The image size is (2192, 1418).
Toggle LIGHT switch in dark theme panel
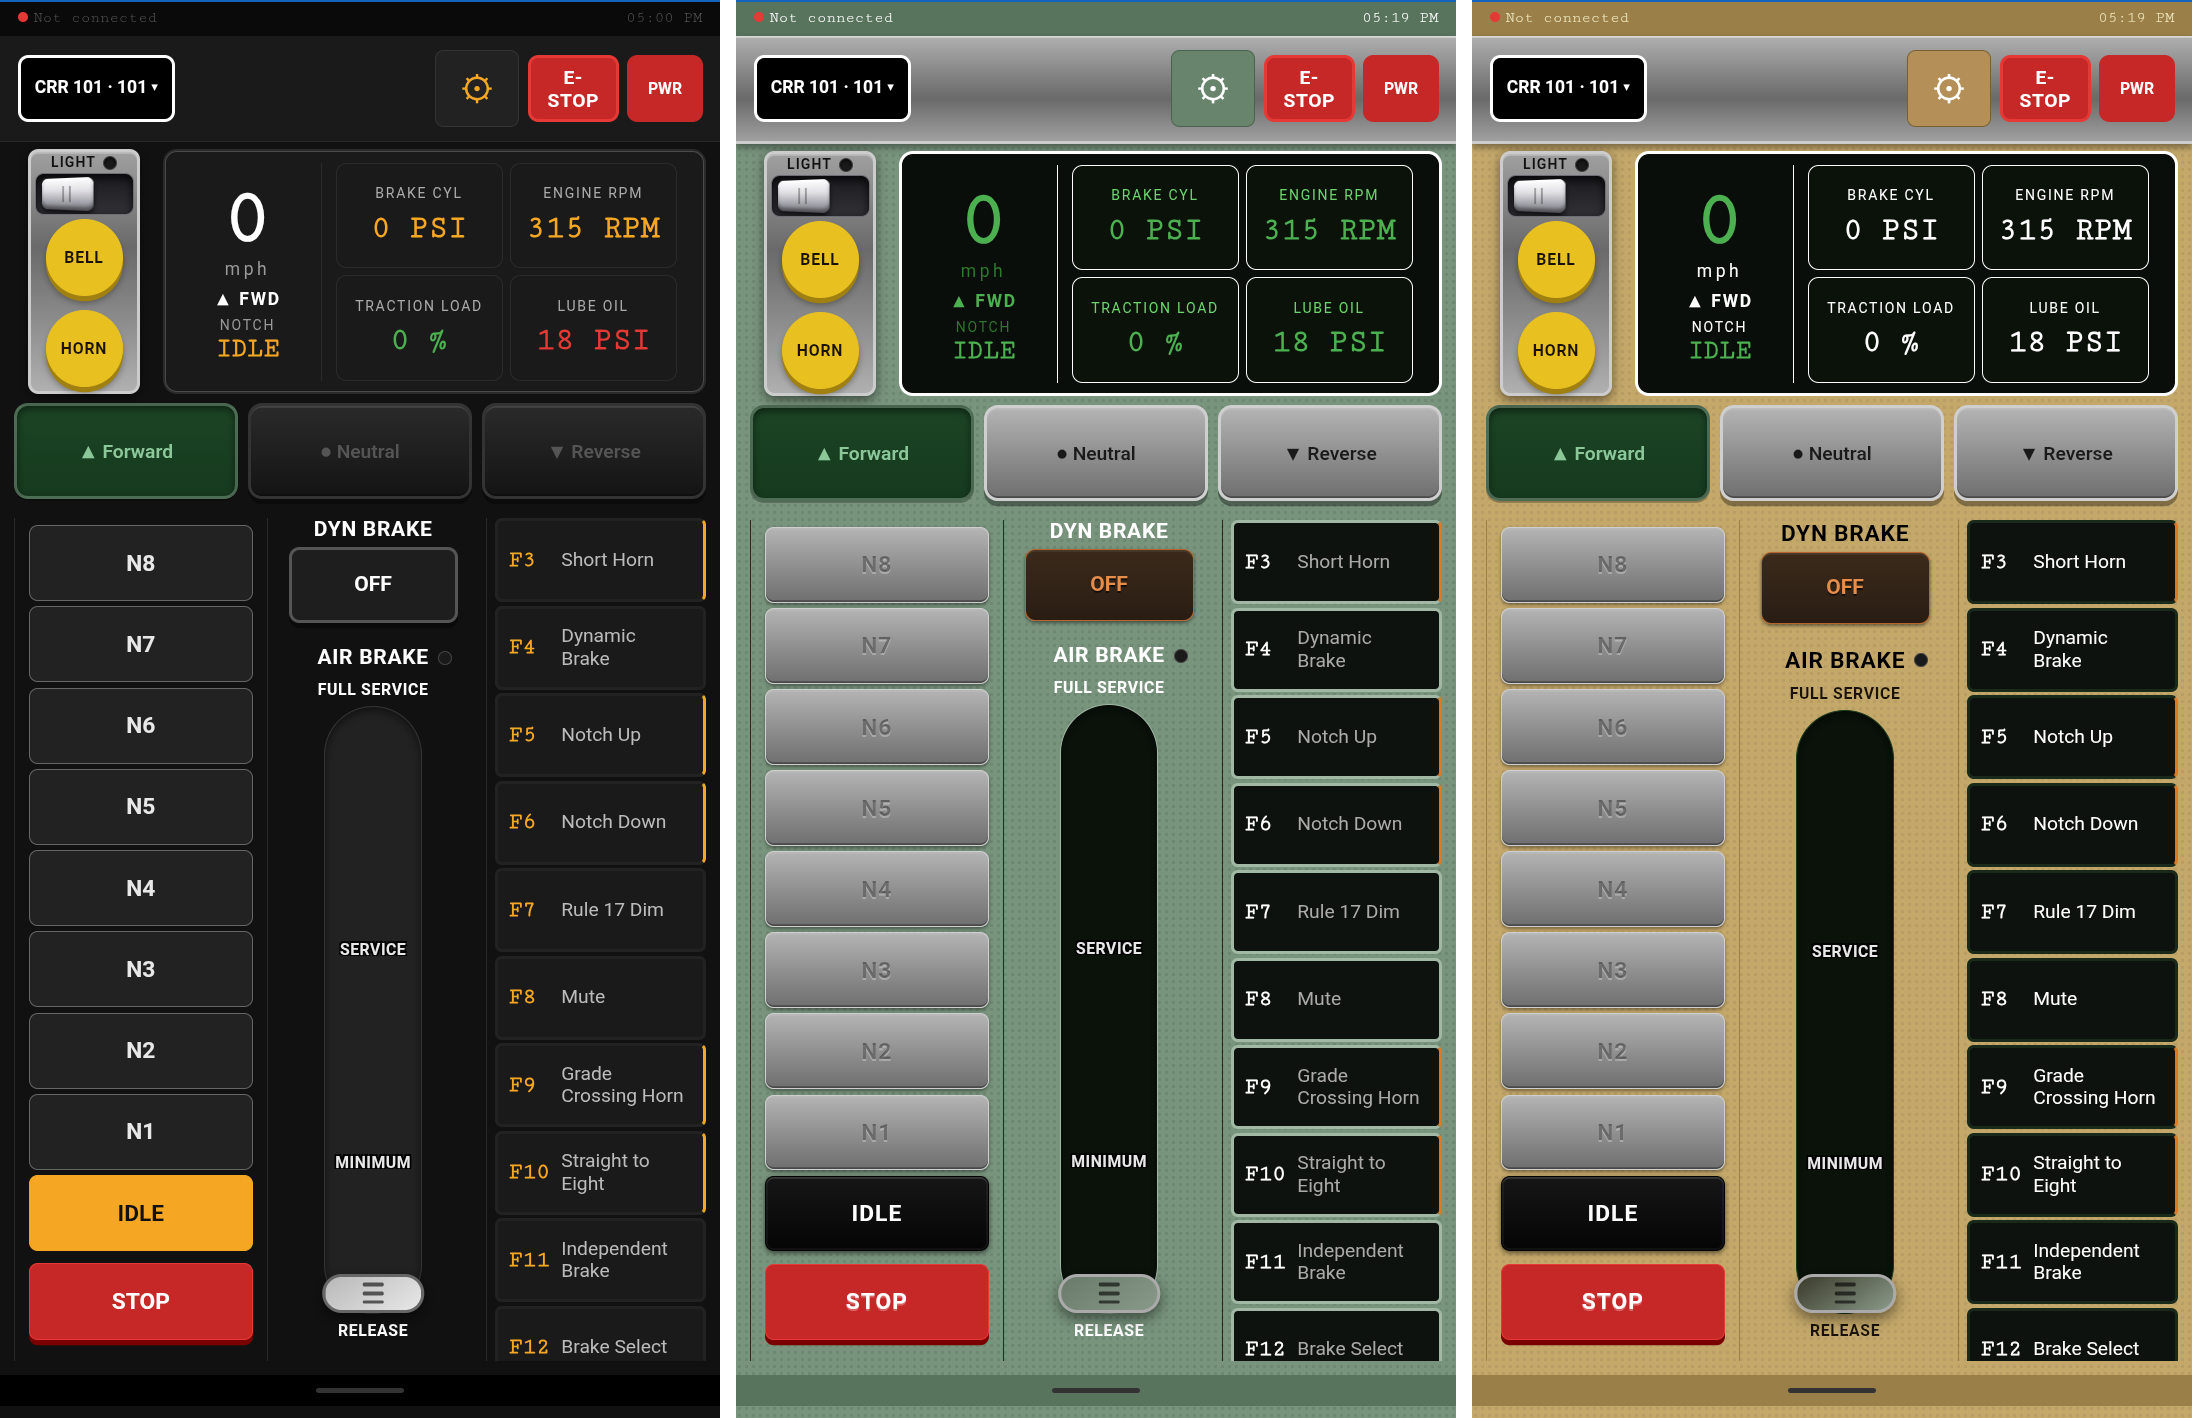pyautogui.click(x=85, y=194)
